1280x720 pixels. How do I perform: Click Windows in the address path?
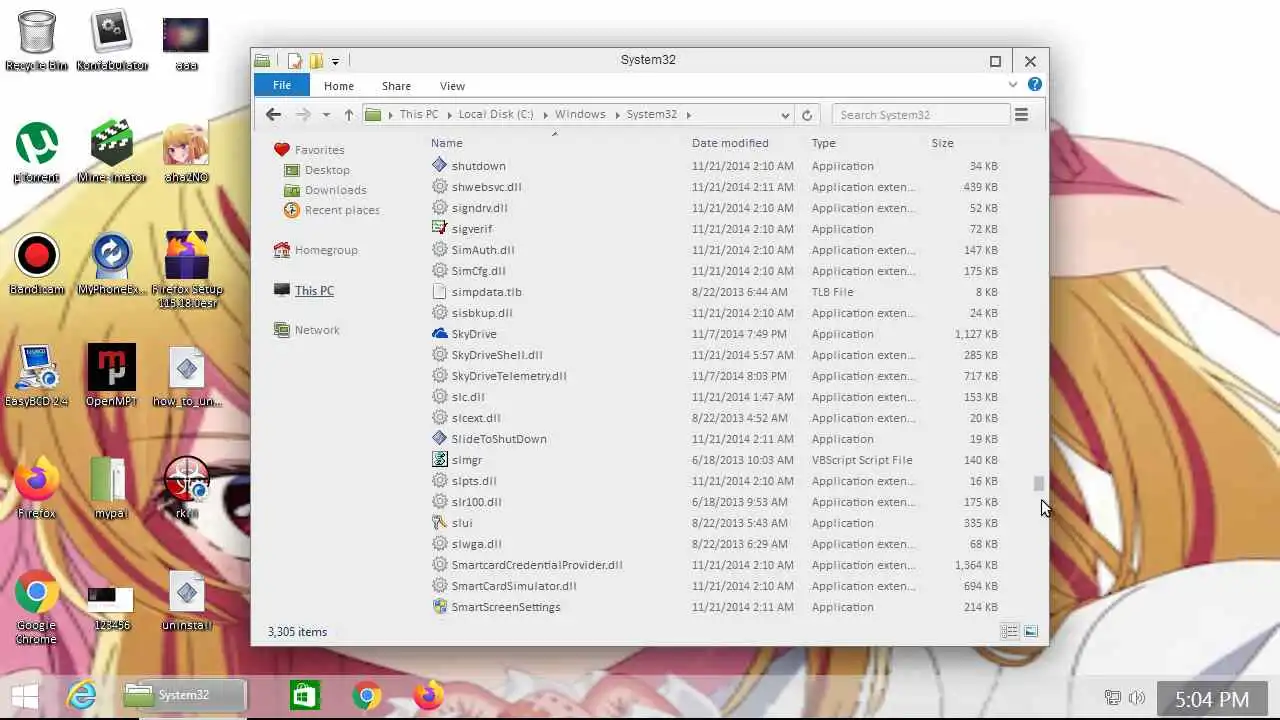[x=580, y=115]
